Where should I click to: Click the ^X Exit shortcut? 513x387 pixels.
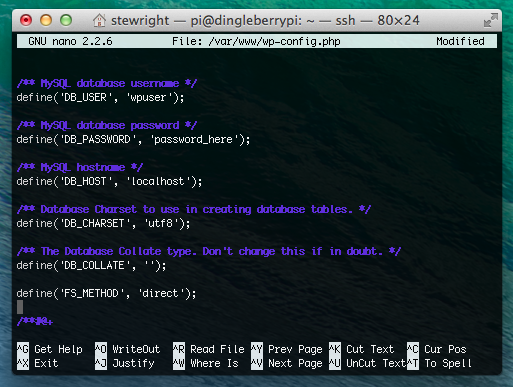tap(38, 363)
